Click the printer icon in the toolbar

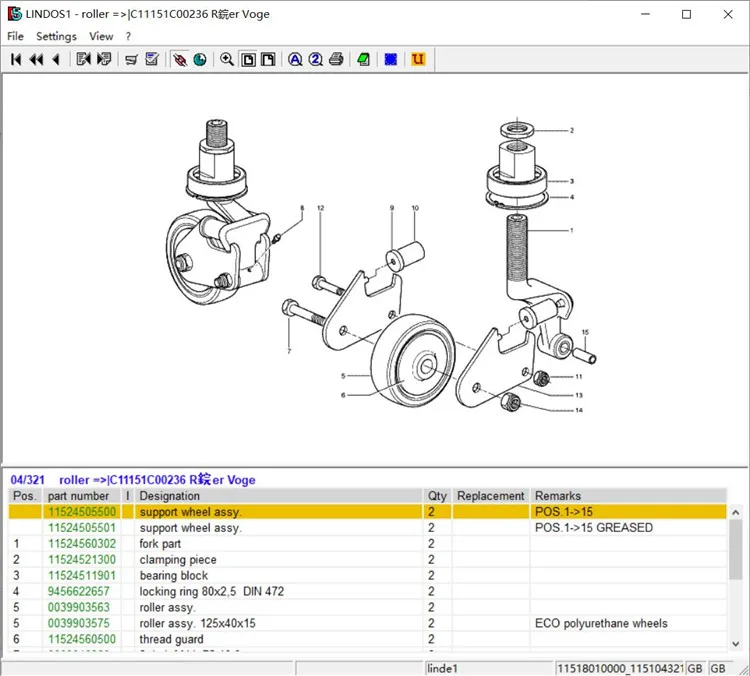pyautogui.click(x=337, y=60)
